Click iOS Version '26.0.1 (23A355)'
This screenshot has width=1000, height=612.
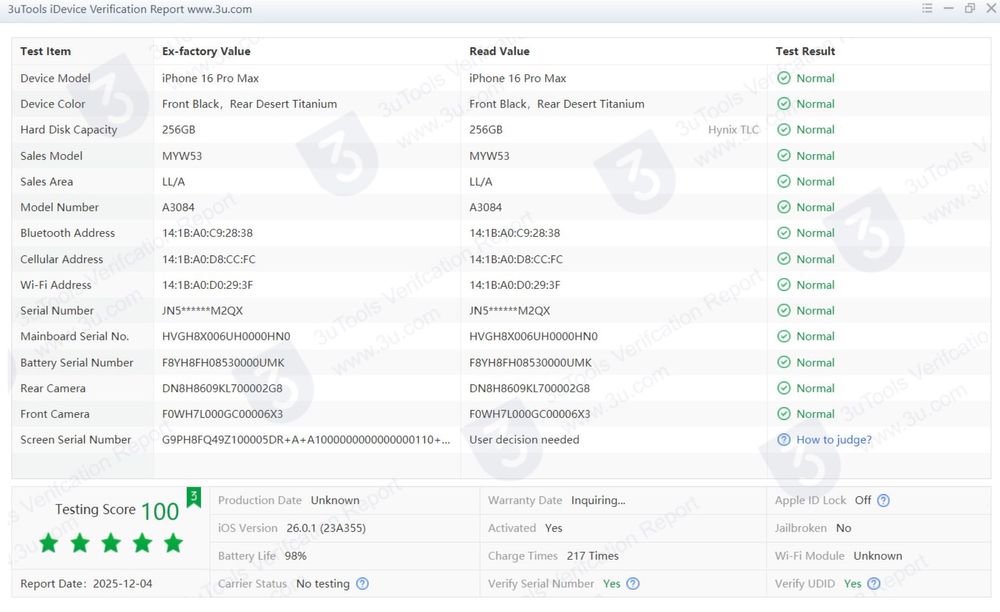pos(326,528)
